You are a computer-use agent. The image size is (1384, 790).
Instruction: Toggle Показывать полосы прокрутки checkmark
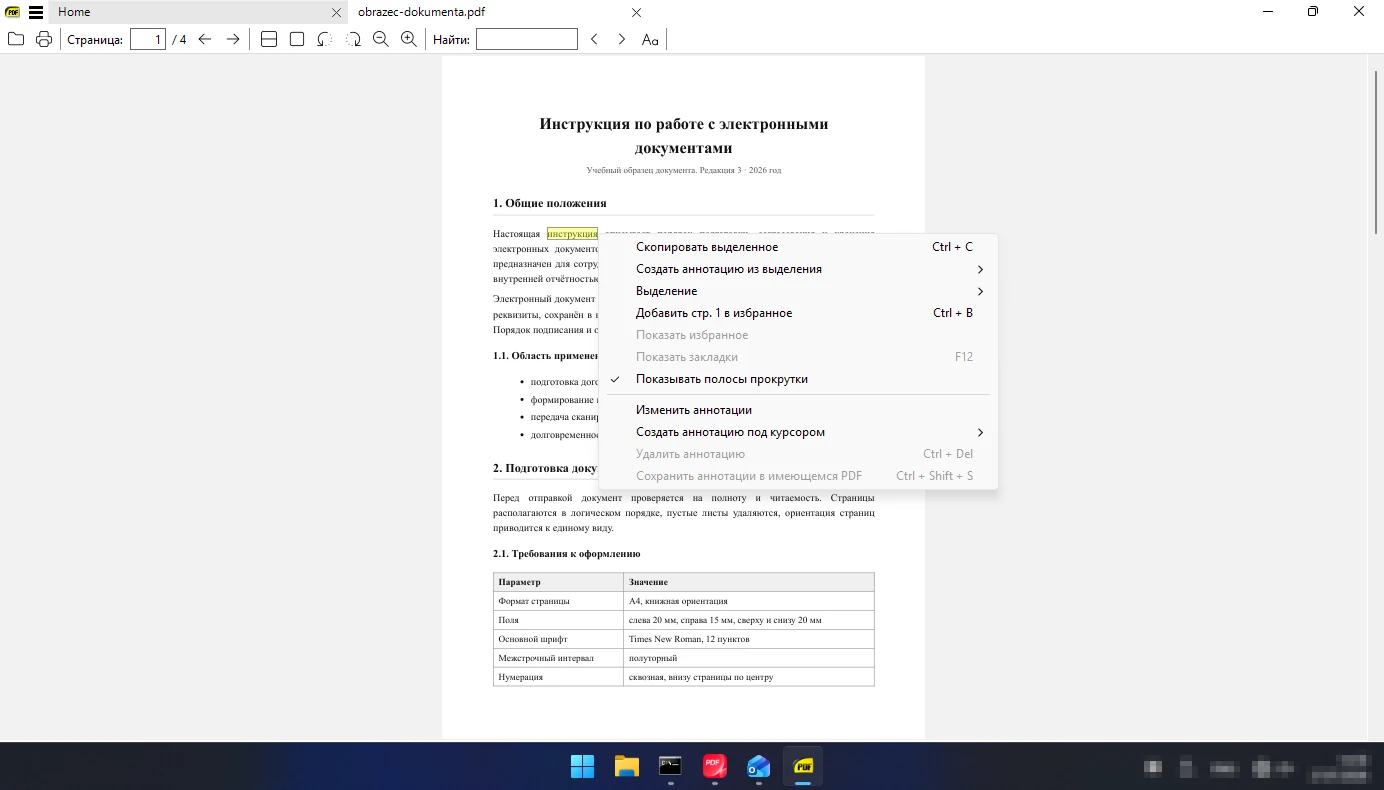pos(798,379)
